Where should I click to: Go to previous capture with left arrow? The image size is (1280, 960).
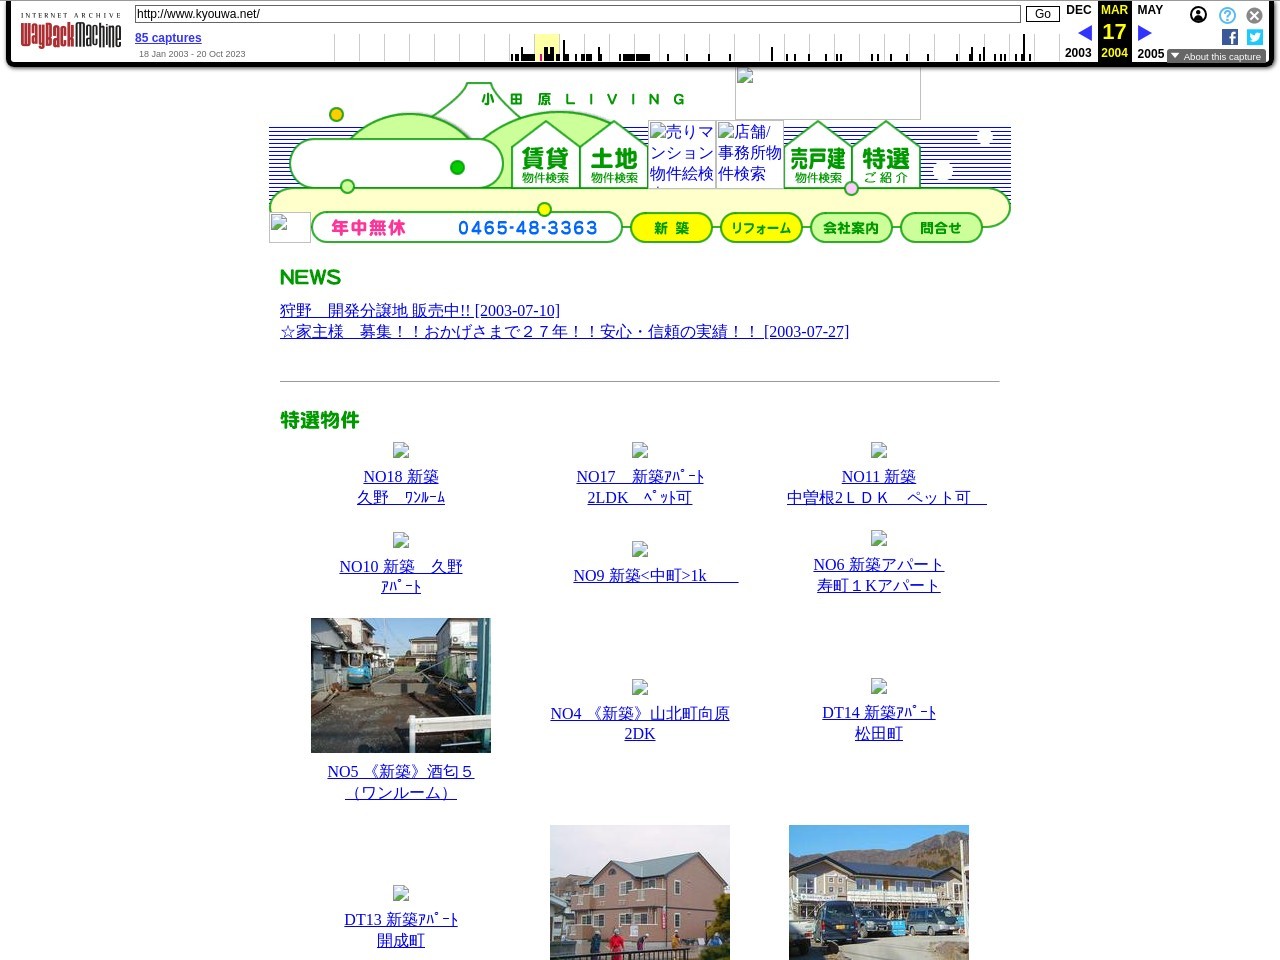tap(1084, 33)
